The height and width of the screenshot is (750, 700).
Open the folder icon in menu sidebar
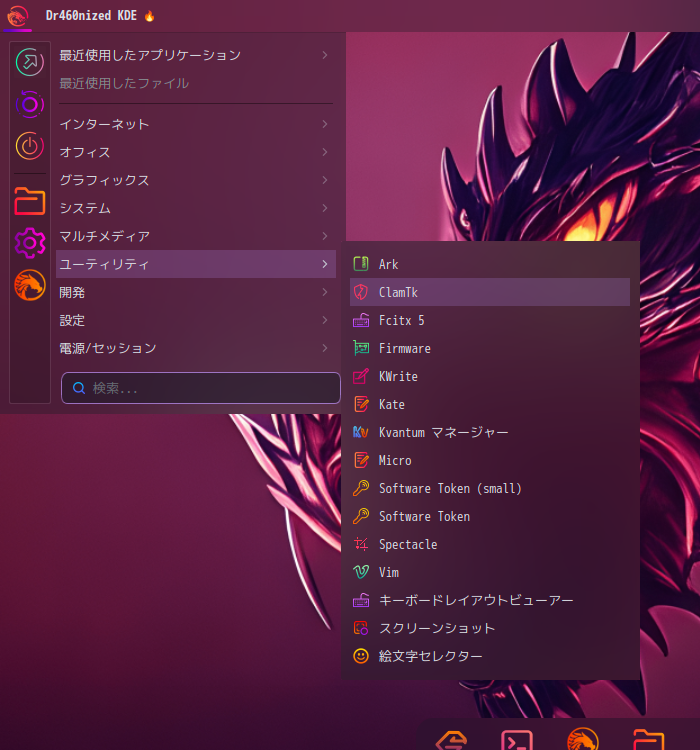pos(30,201)
